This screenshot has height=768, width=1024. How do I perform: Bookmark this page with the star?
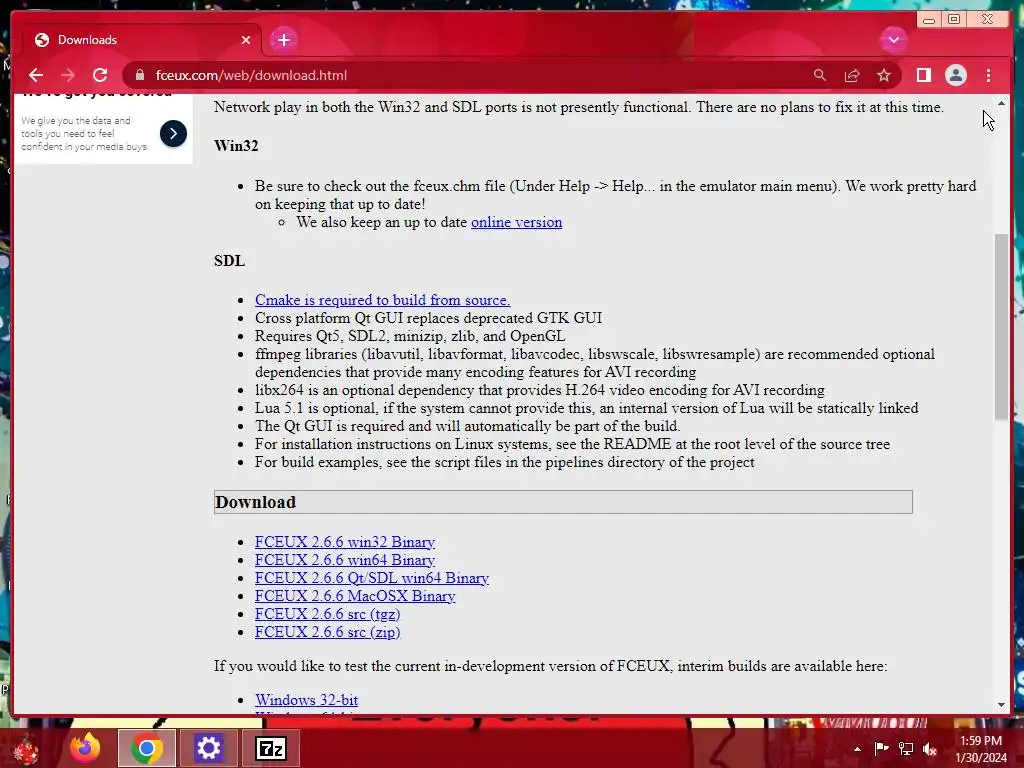pos(884,75)
